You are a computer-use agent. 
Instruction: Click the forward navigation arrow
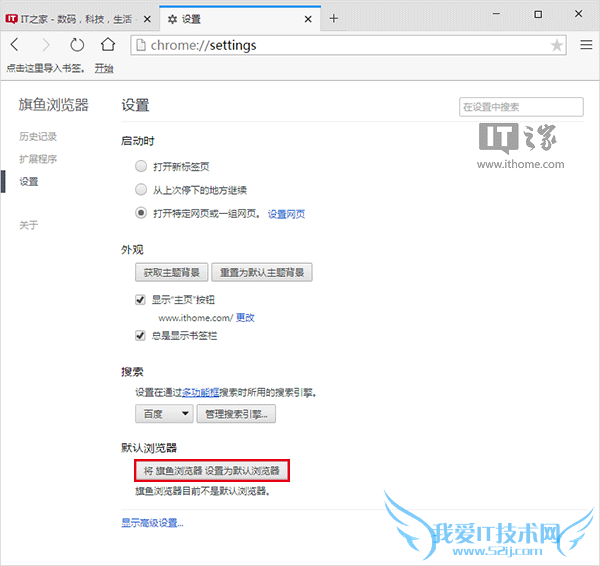point(46,45)
